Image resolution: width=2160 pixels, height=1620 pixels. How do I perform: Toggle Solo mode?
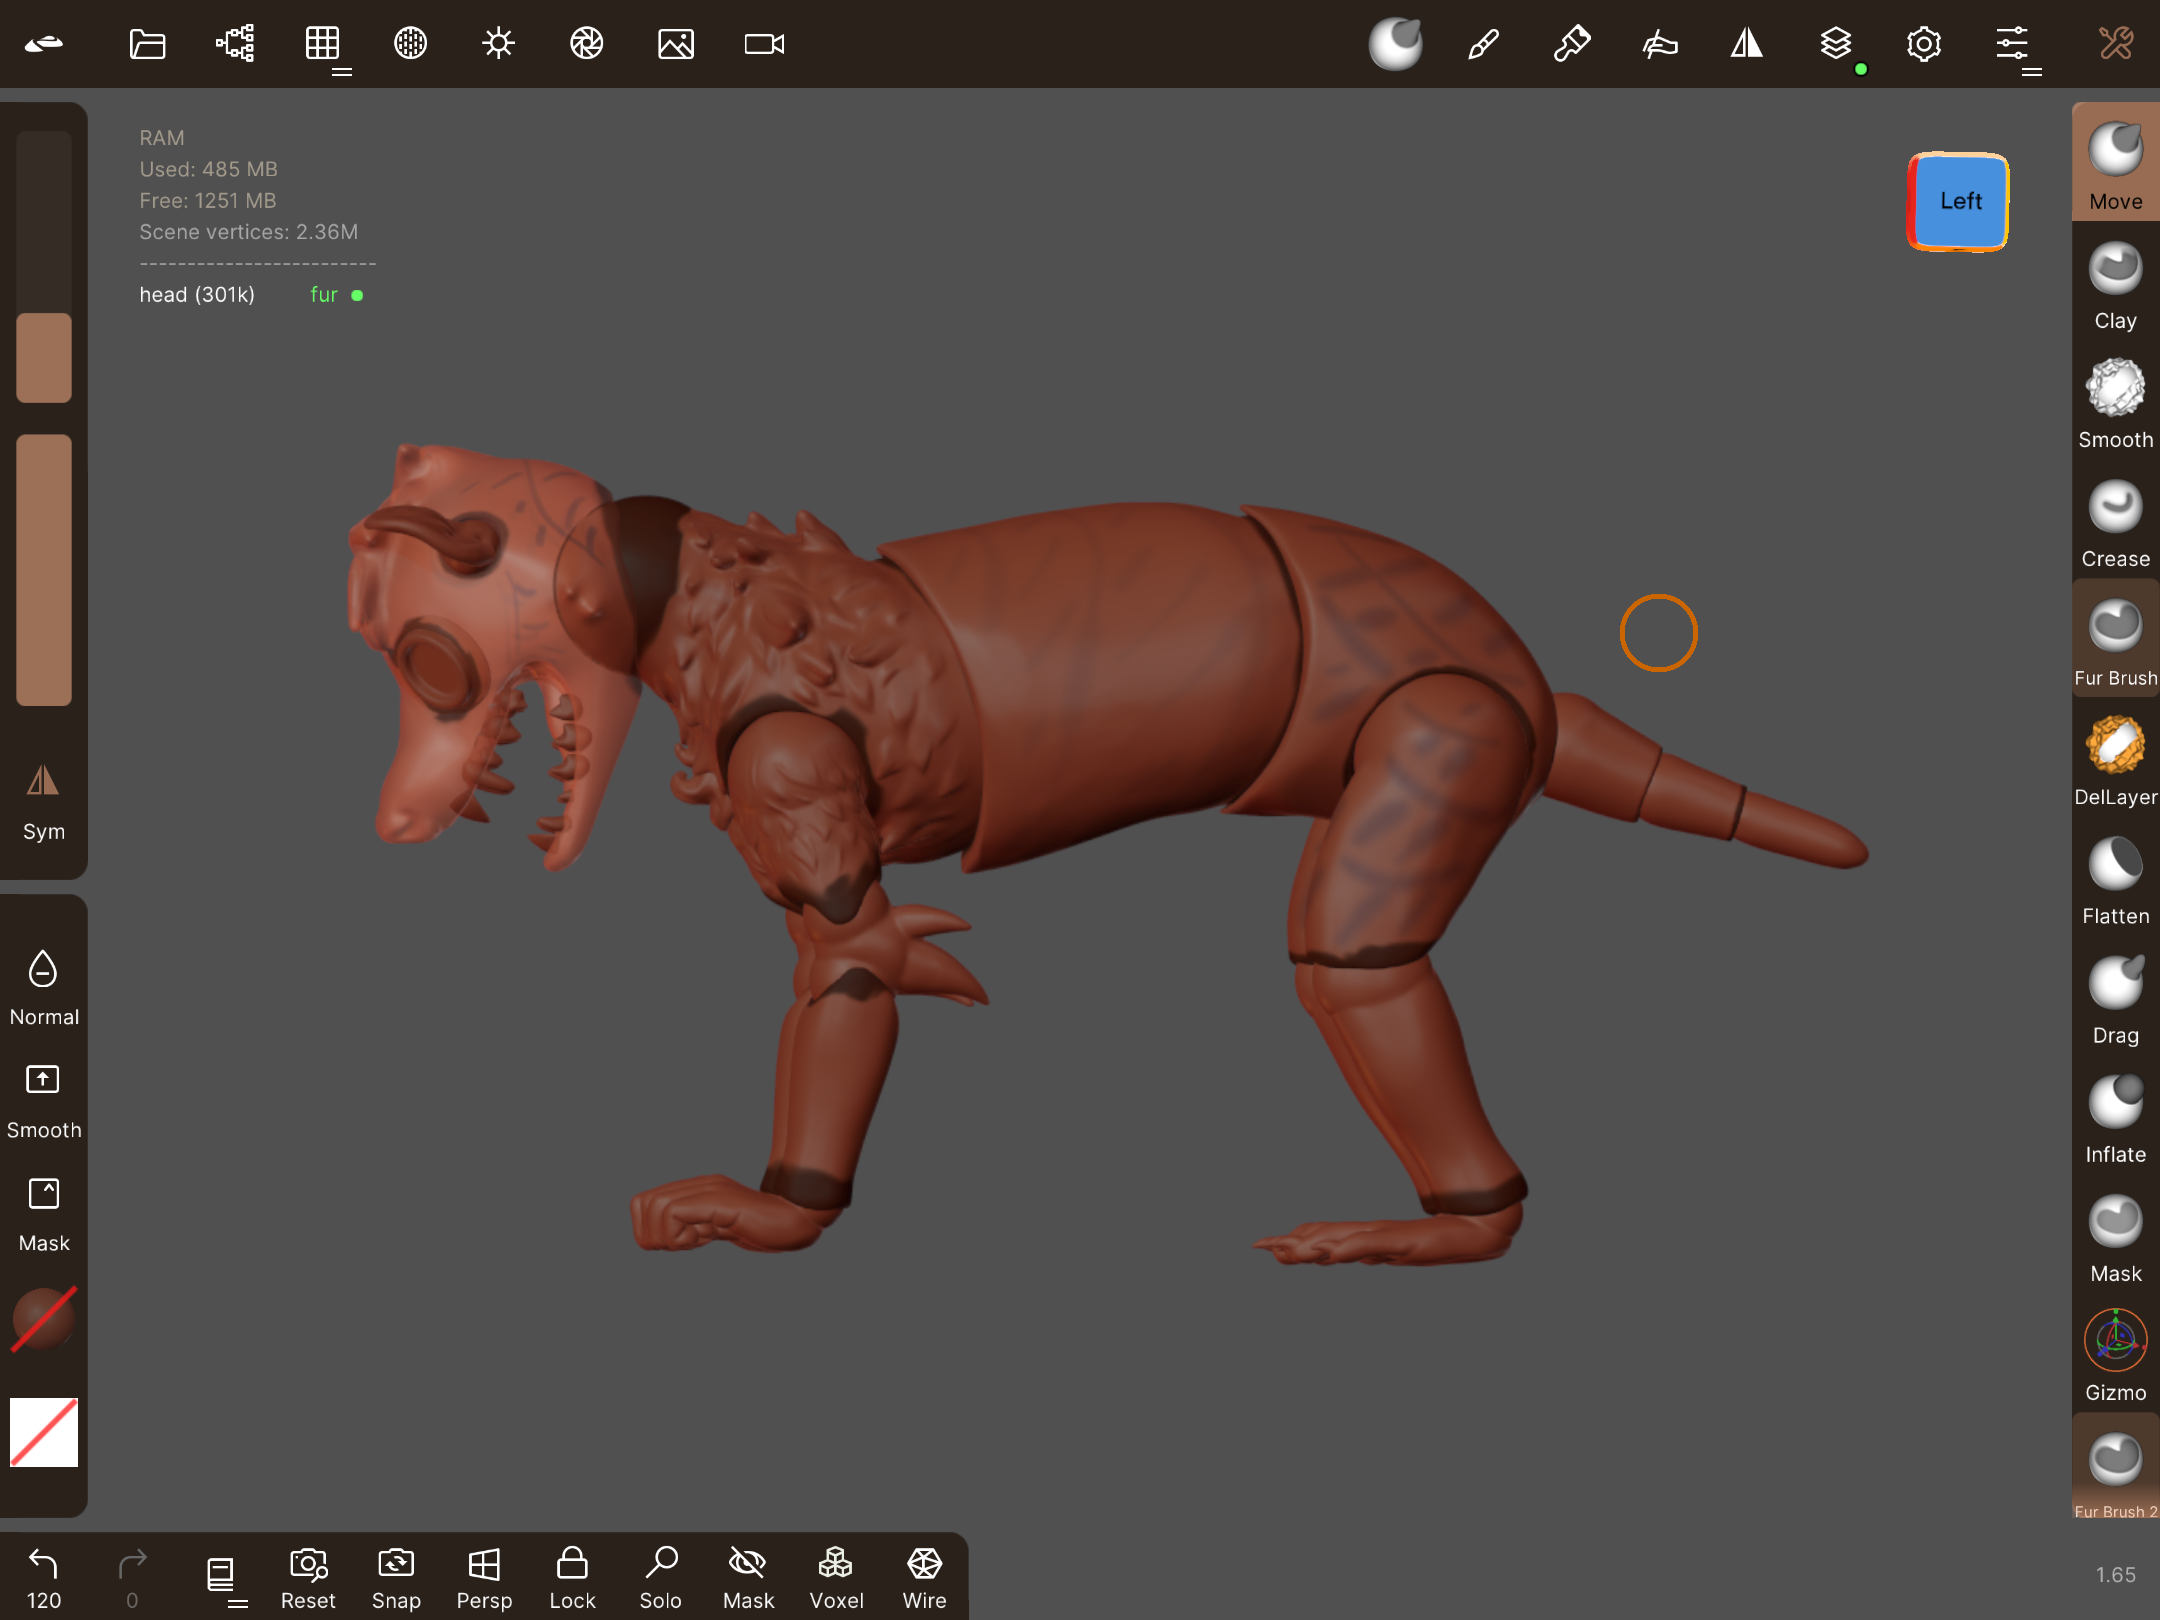[x=660, y=1579]
